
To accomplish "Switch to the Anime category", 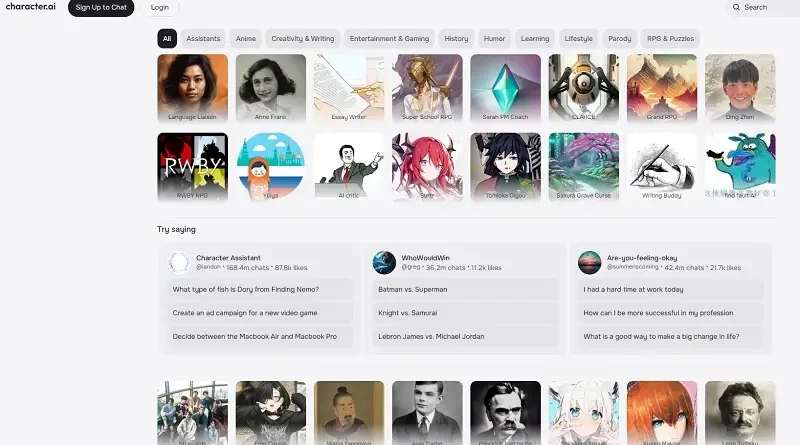I will click(245, 38).
